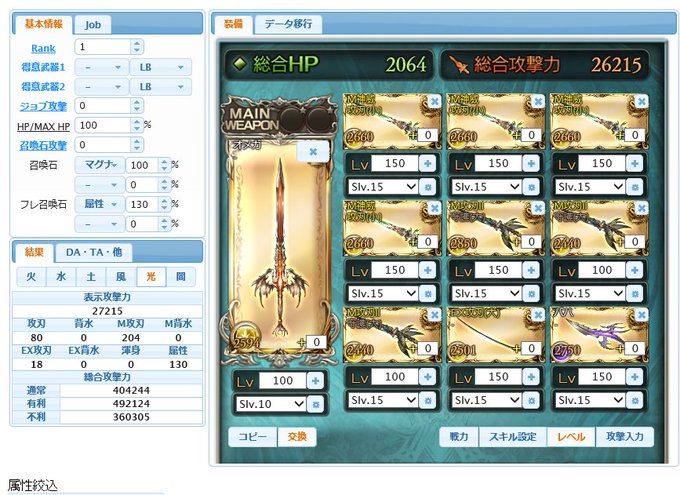Remove top-left grid weapon with X icon
This screenshot has height=495, width=680.
click(434, 102)
